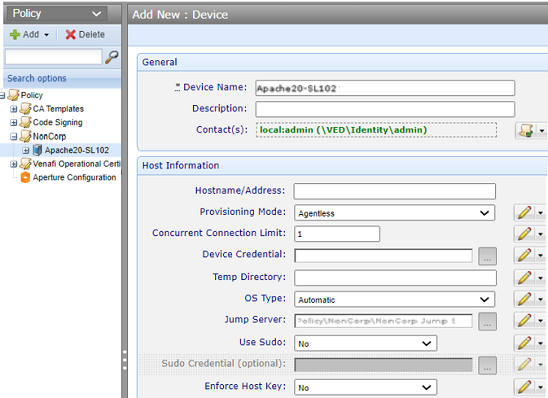Click the magnifying glass search icon

tap(112, 57)
